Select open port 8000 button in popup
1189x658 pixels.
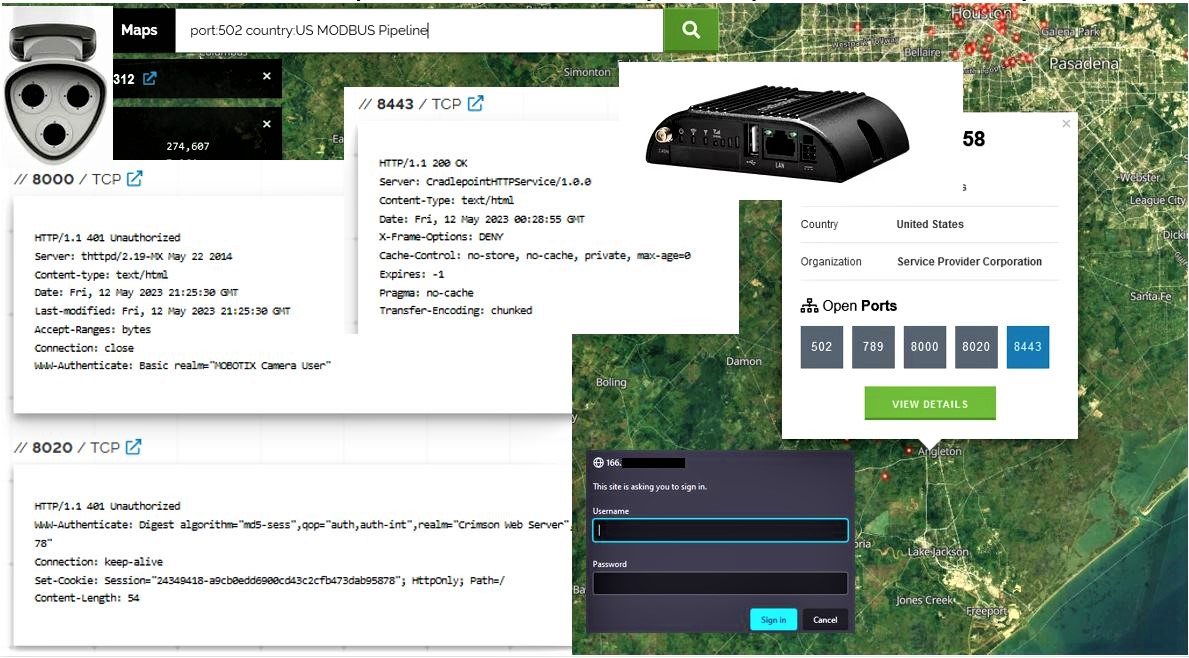pyautogui.click(x=925, y=347)
